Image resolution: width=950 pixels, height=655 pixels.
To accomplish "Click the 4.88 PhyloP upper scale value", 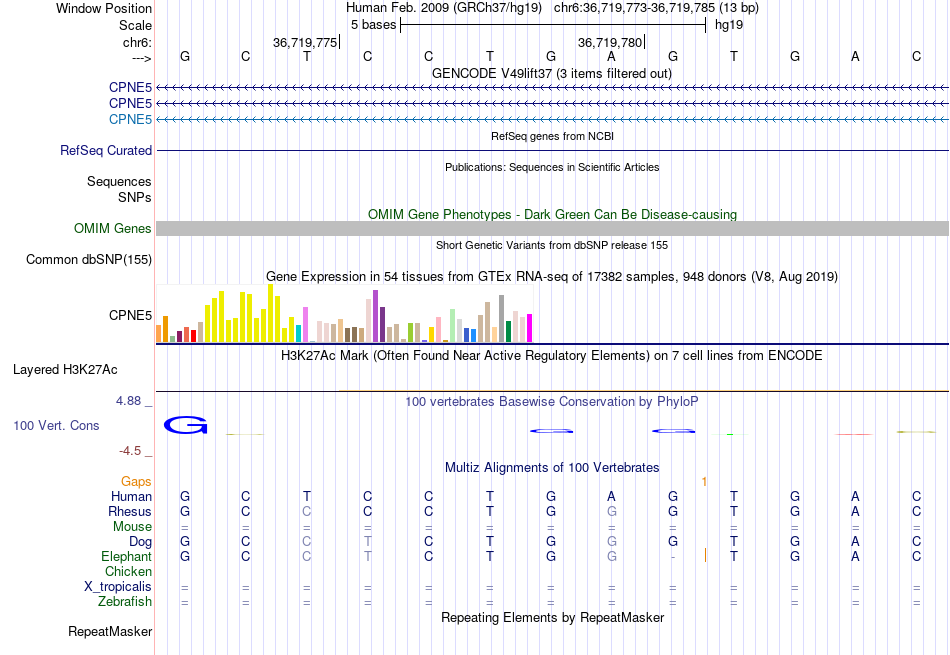I will (128, 401).
